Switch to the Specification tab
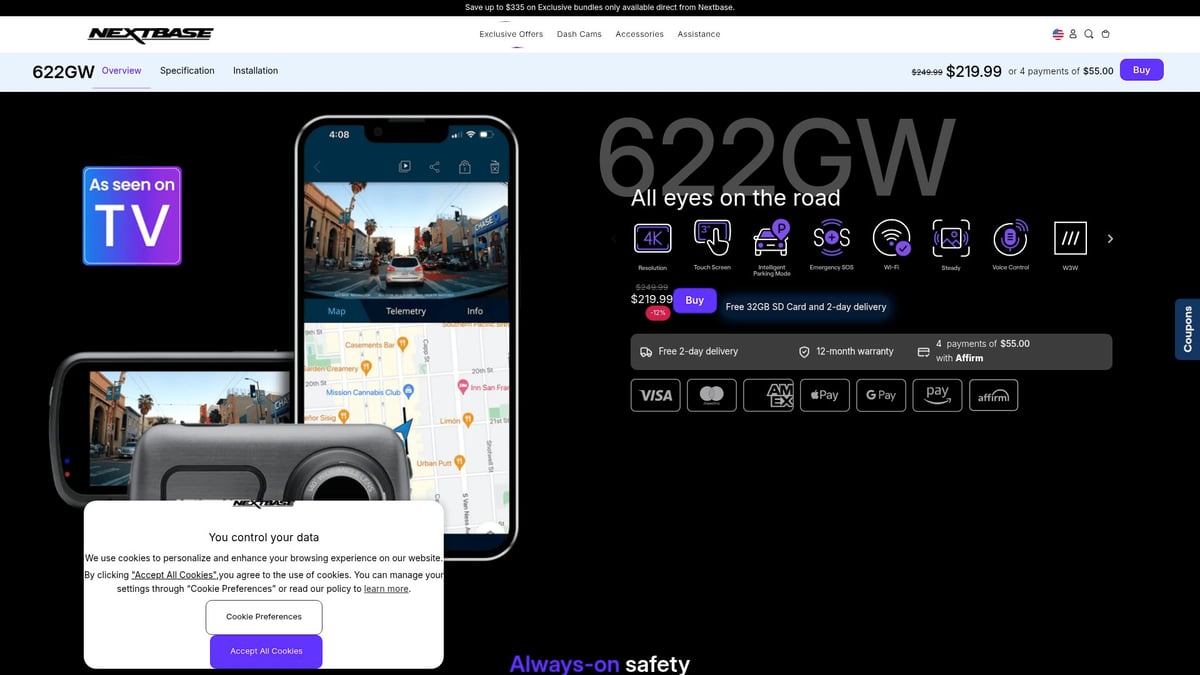The height and width of the screenshot is (675, 1200). click(x=187, y=70)
